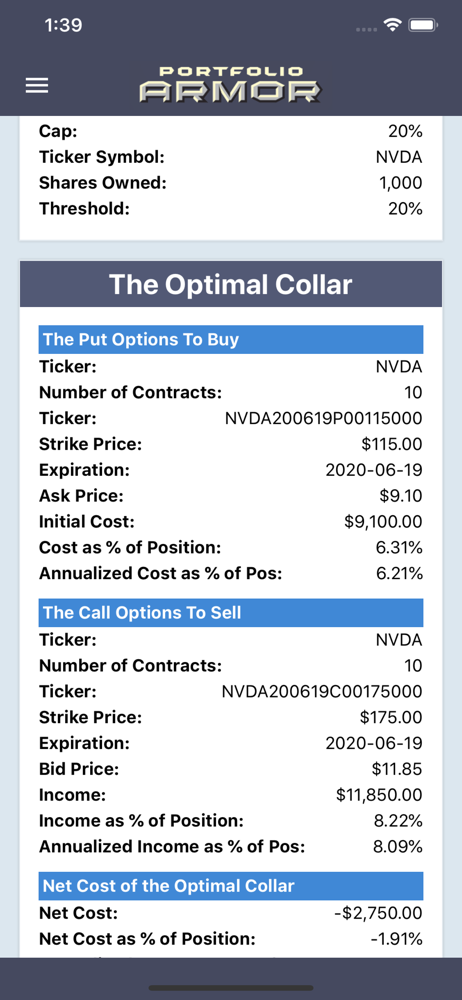
Task: Tap the call strike price $175.00
Action: coord(391,717)
